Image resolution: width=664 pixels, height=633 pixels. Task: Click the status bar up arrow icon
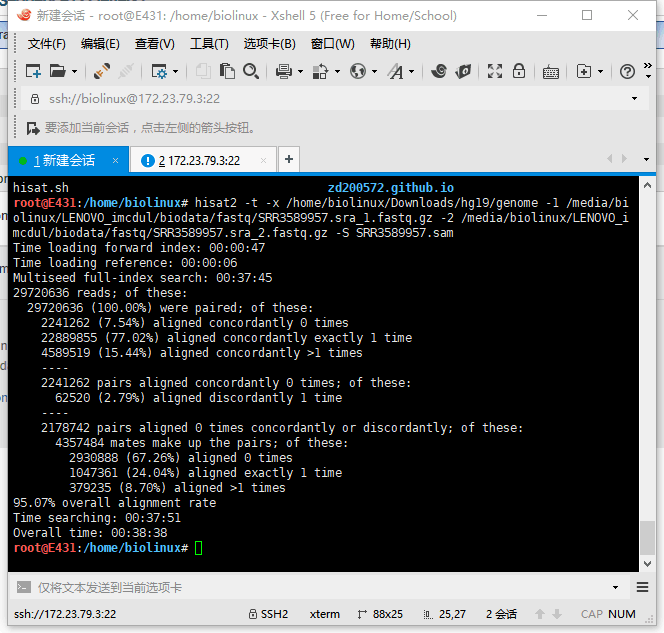tap(540, 614)
